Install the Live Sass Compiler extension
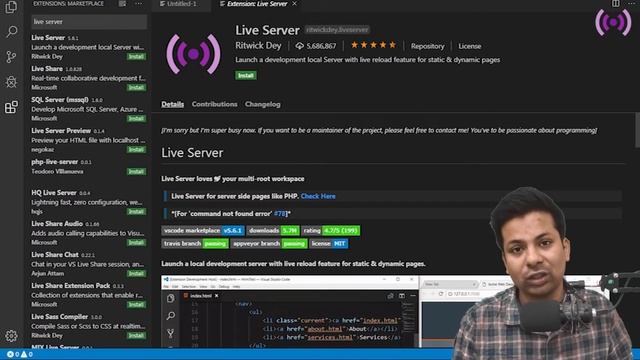This screenshot has height=360, width=640. (x=136, y=336)
